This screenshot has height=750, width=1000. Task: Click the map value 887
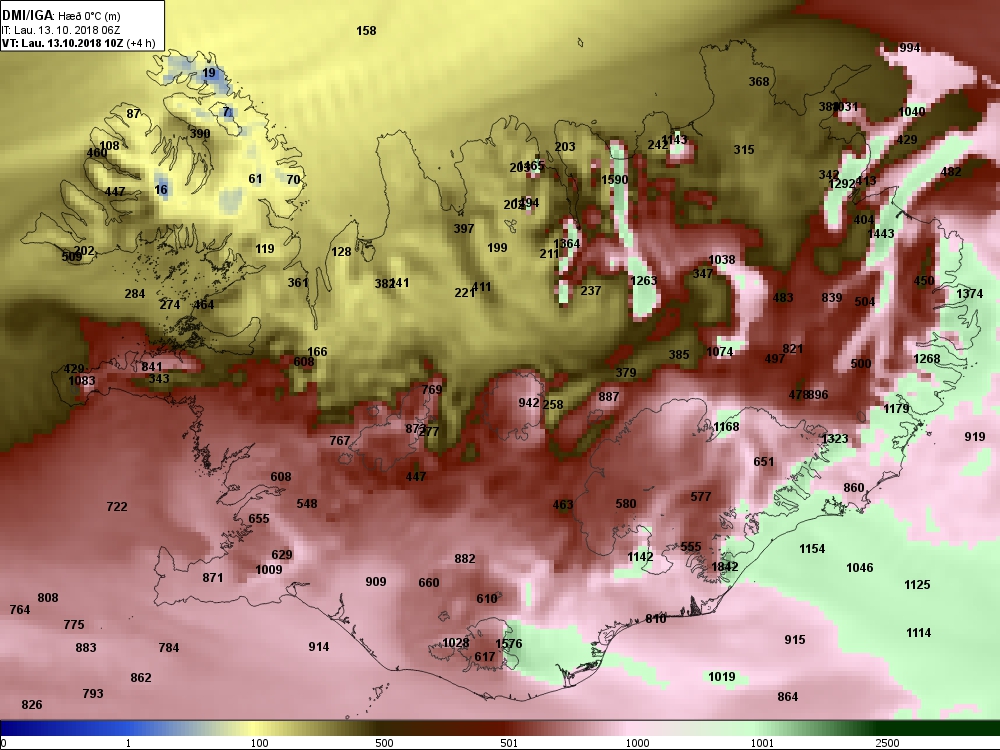[x=609, y=397]
